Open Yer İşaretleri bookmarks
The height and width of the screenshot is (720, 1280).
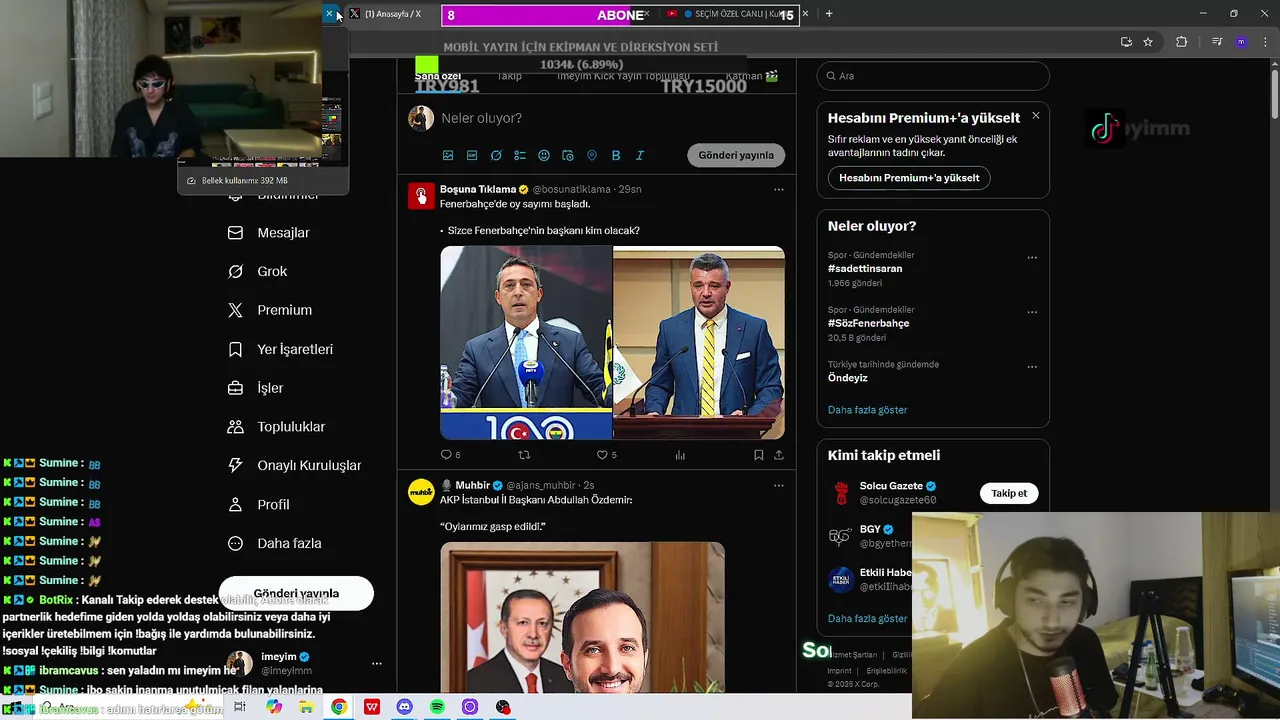click(x=281, y=349)
